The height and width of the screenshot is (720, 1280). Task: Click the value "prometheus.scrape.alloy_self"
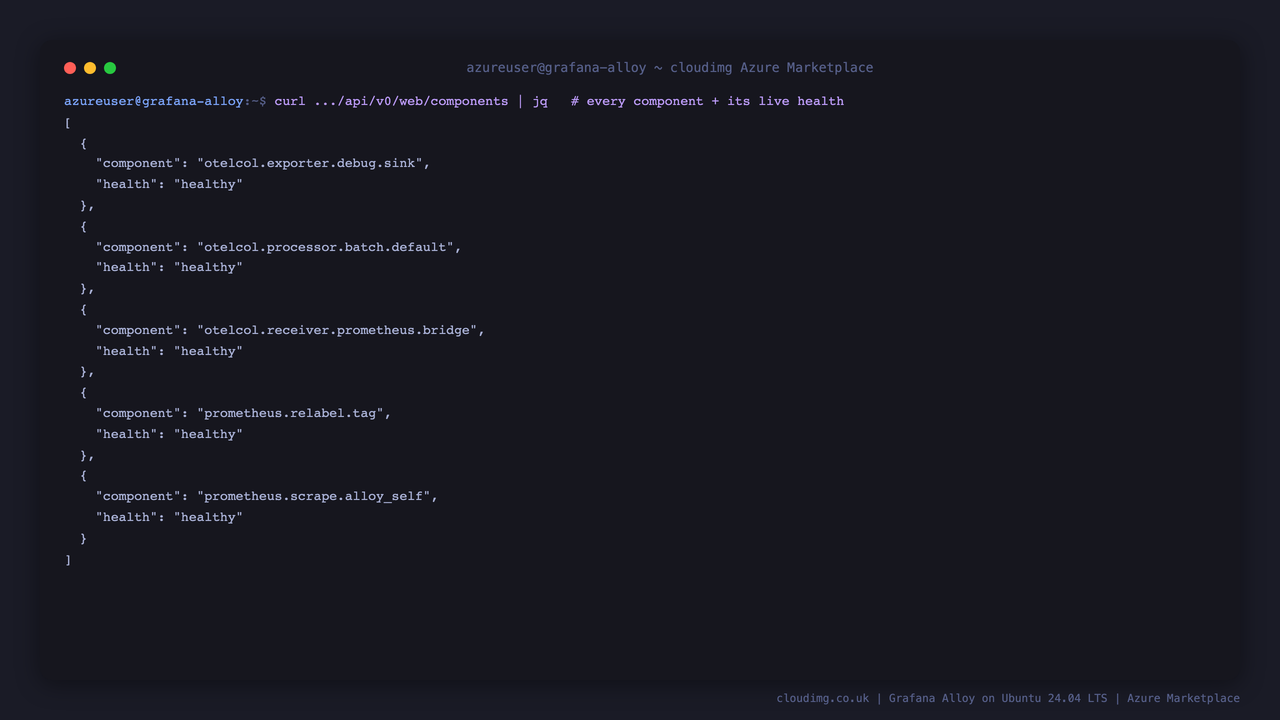click(314, 496)
